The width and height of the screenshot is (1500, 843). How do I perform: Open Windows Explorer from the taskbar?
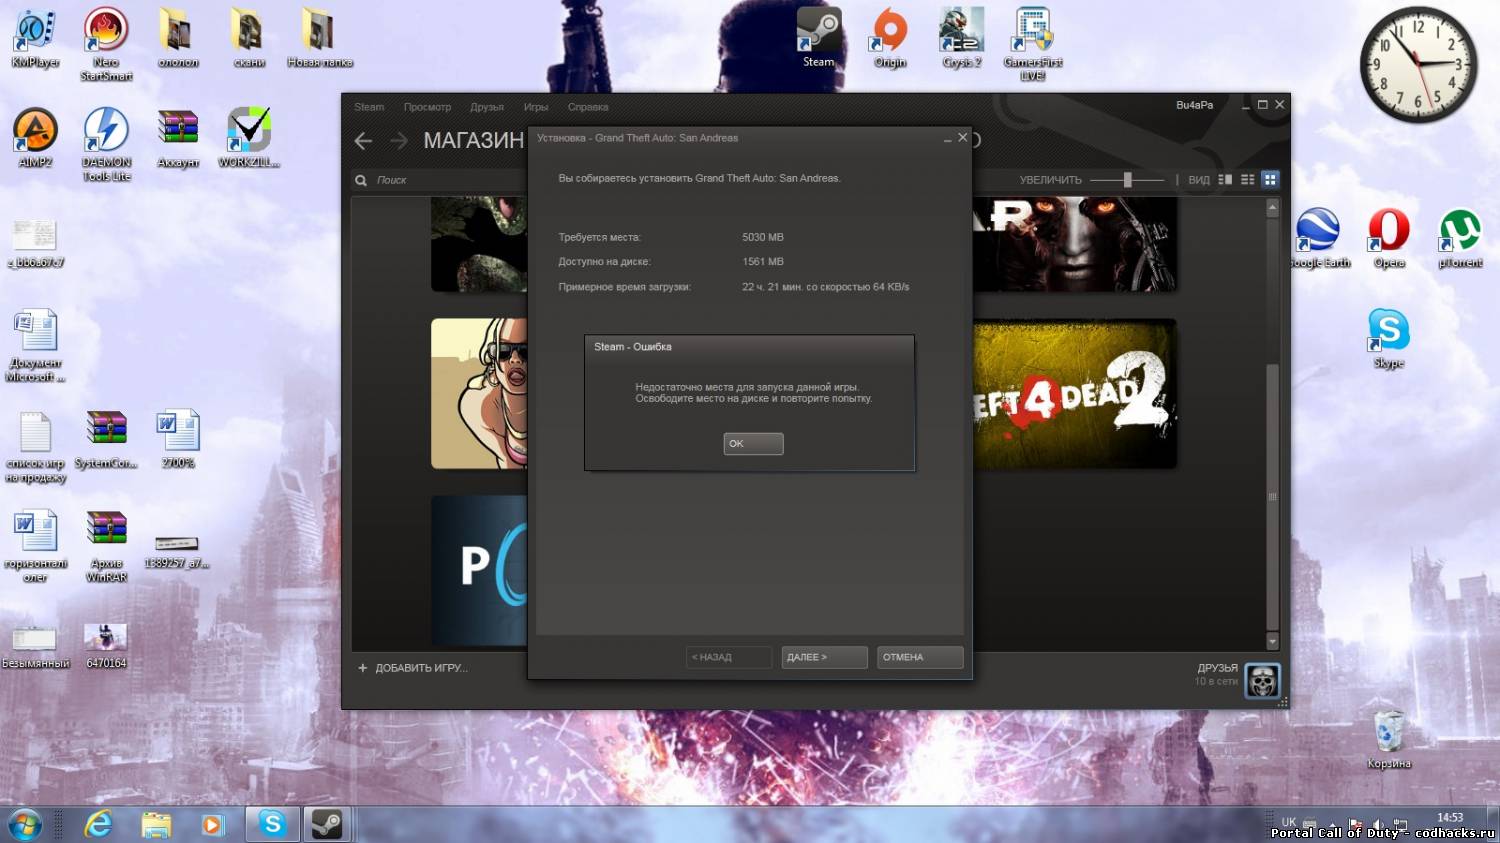pyautogui.click(x=156, y=825)
